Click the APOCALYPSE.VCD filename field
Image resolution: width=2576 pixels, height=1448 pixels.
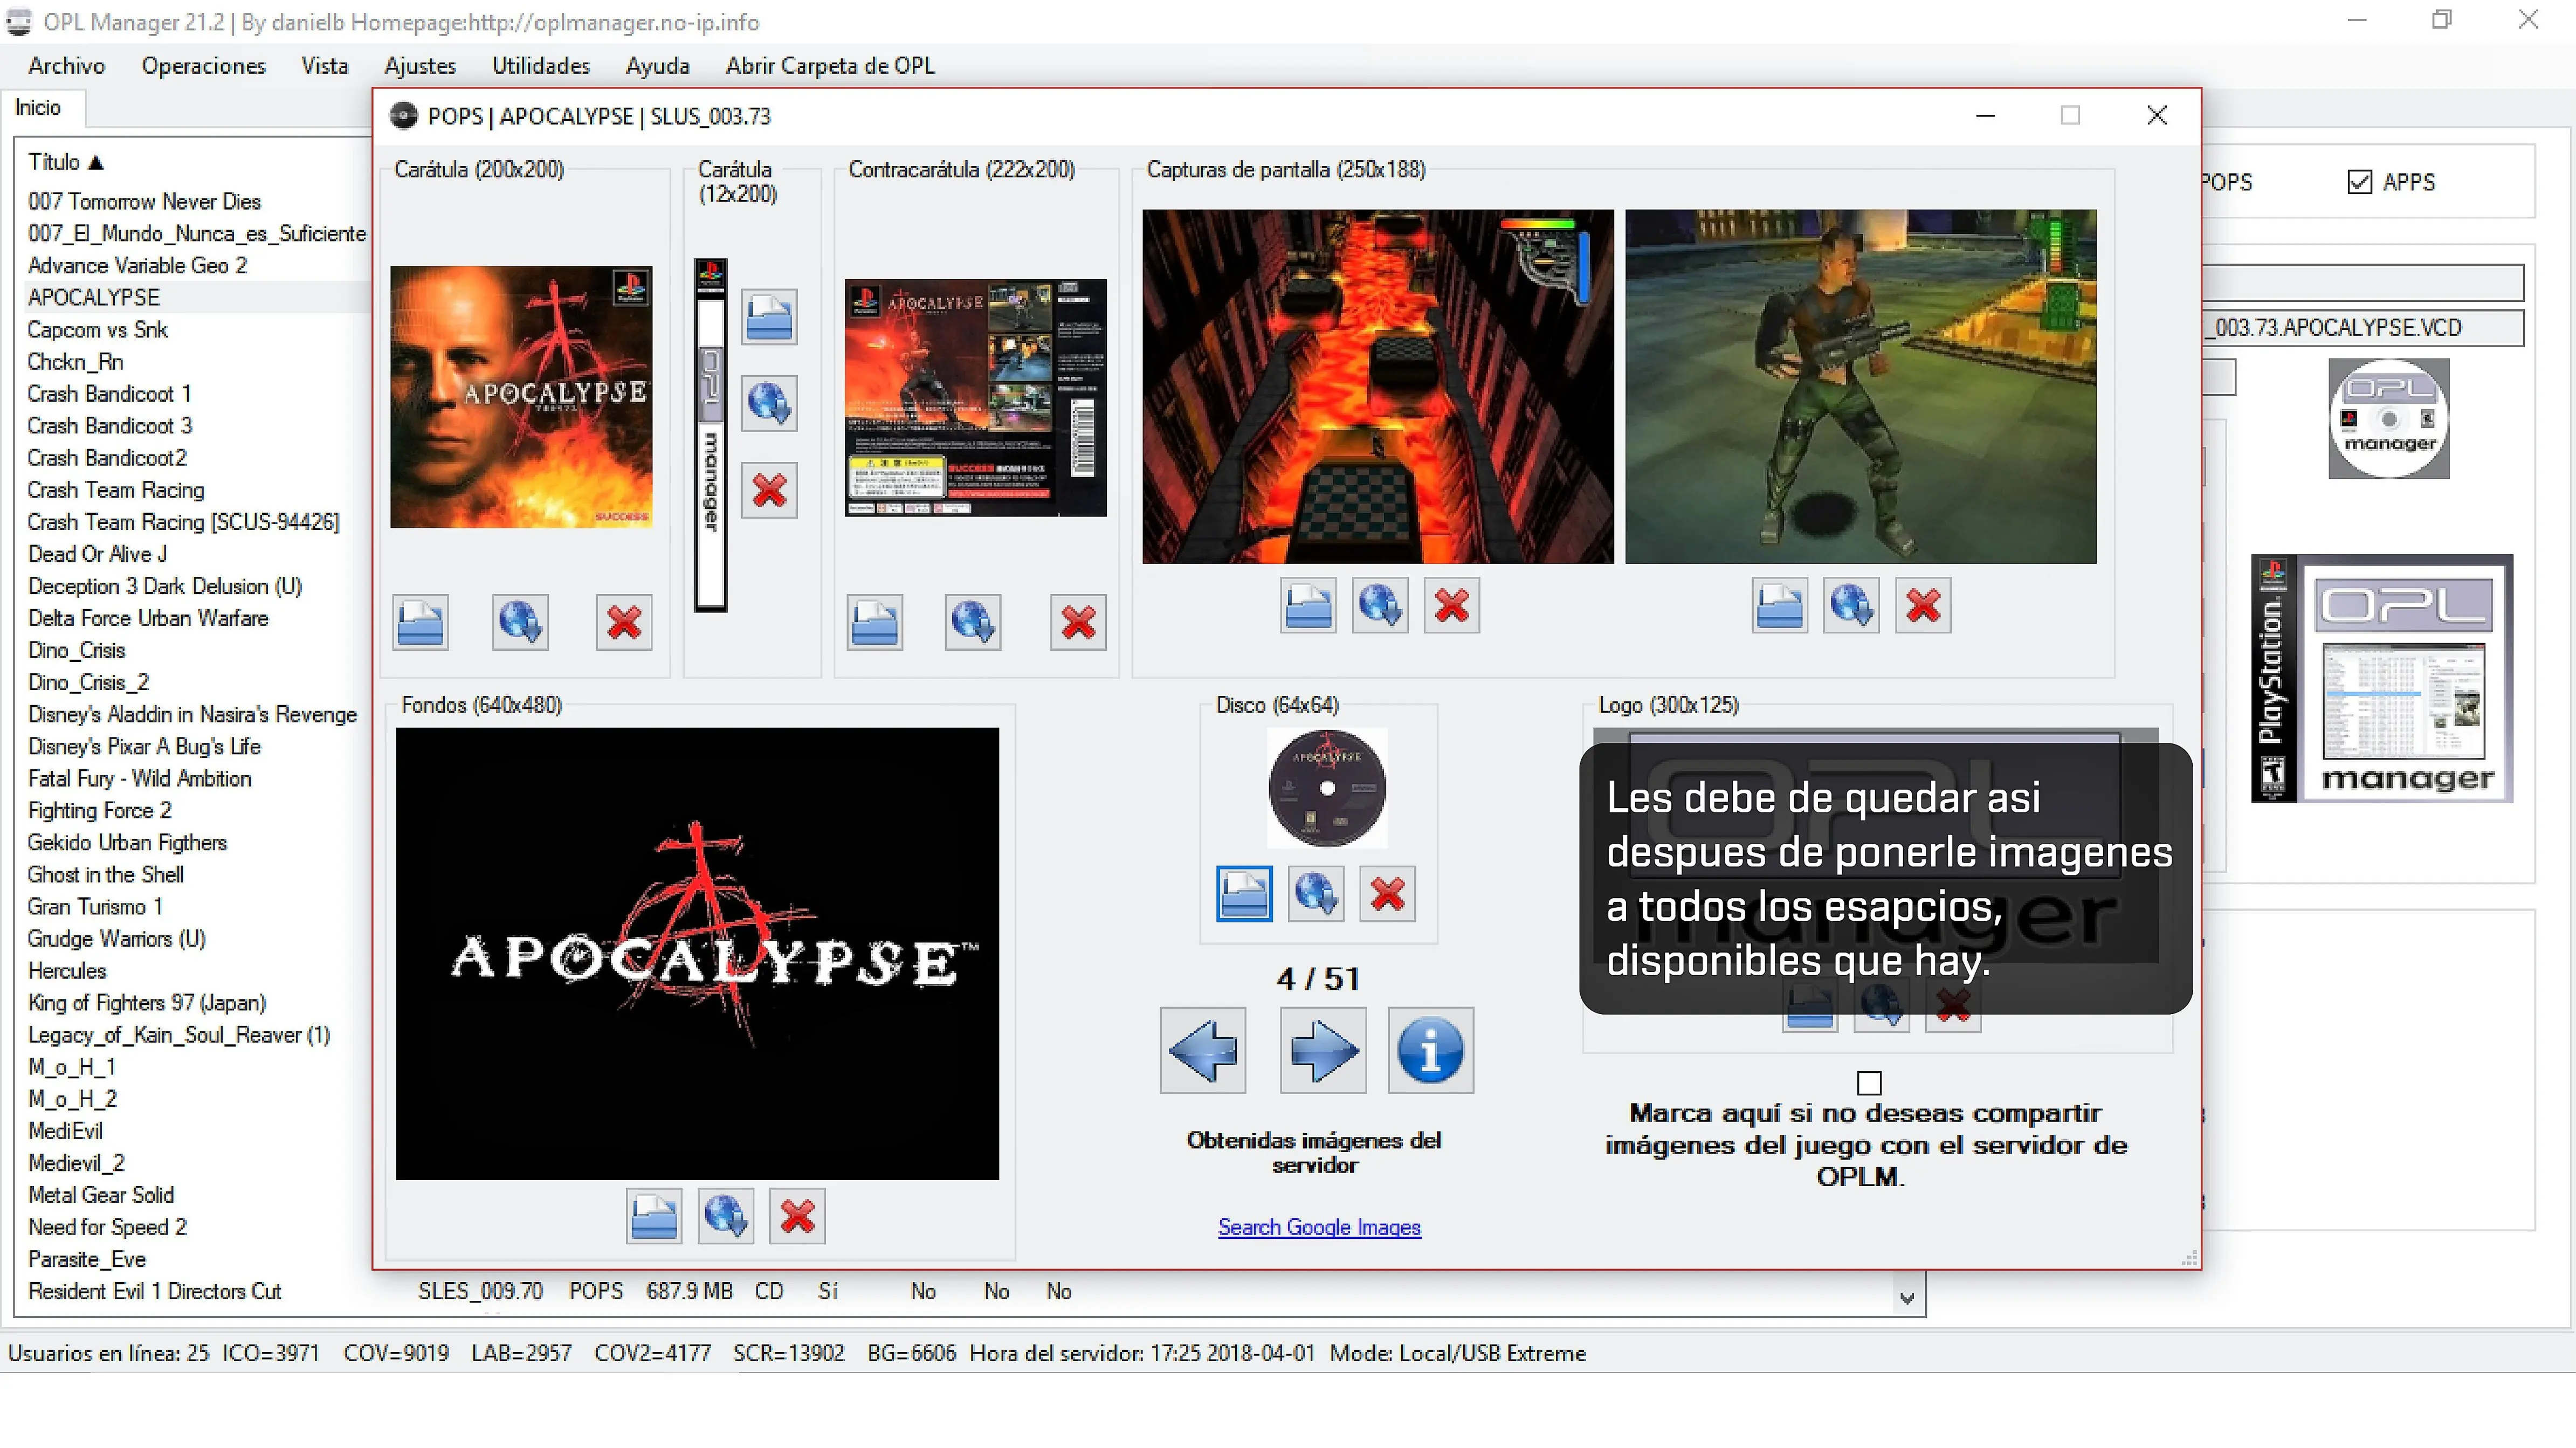(x=2363, y=328)
